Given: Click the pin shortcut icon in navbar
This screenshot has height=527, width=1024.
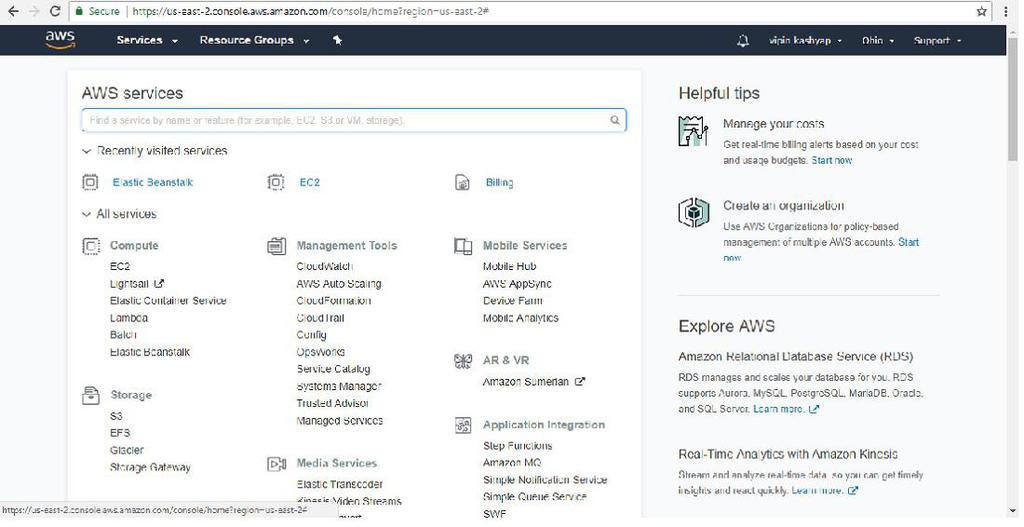Looking at the screenshot, I should click(338, 40).
